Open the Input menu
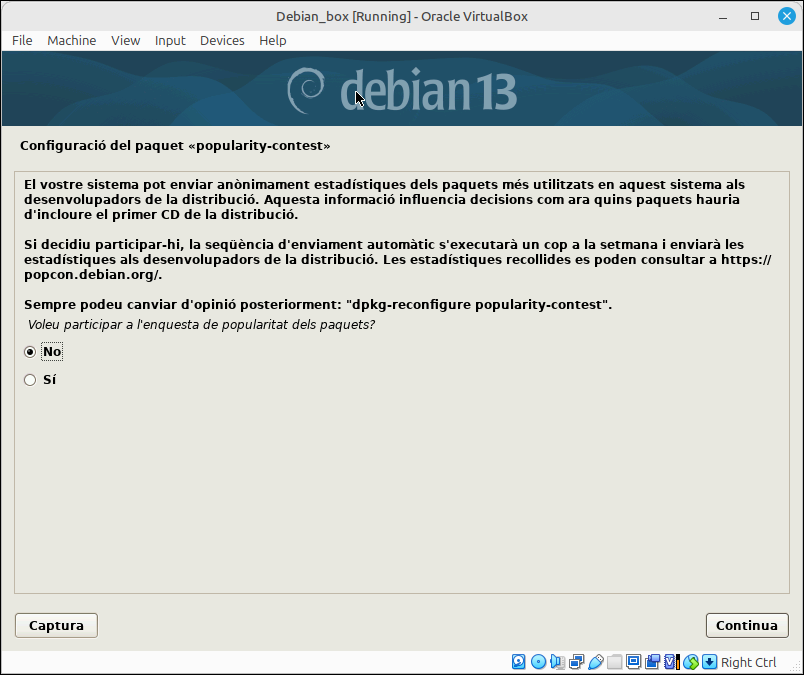 170,41
